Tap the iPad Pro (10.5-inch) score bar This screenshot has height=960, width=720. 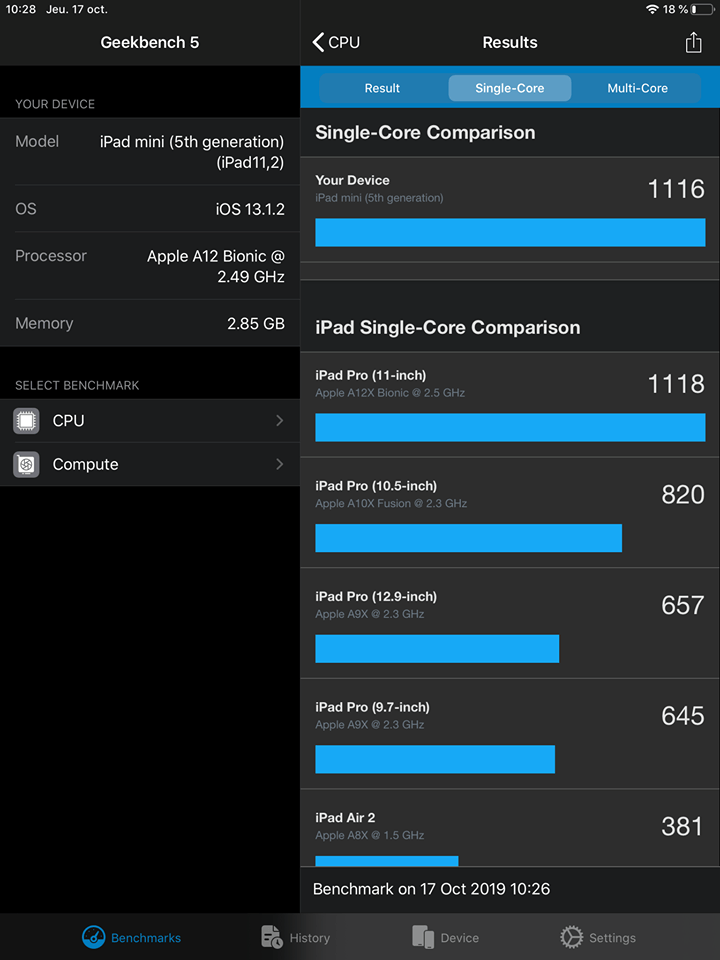(468, 538)
